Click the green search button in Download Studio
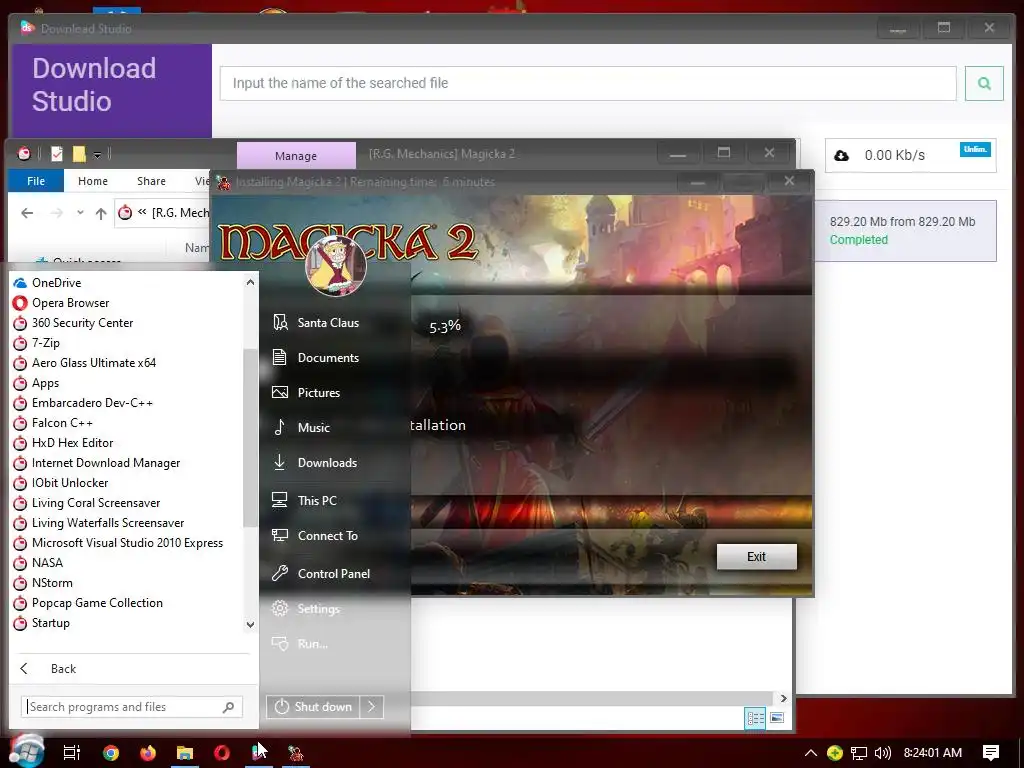The image size is (1024, 768). (x=984, y=83)
